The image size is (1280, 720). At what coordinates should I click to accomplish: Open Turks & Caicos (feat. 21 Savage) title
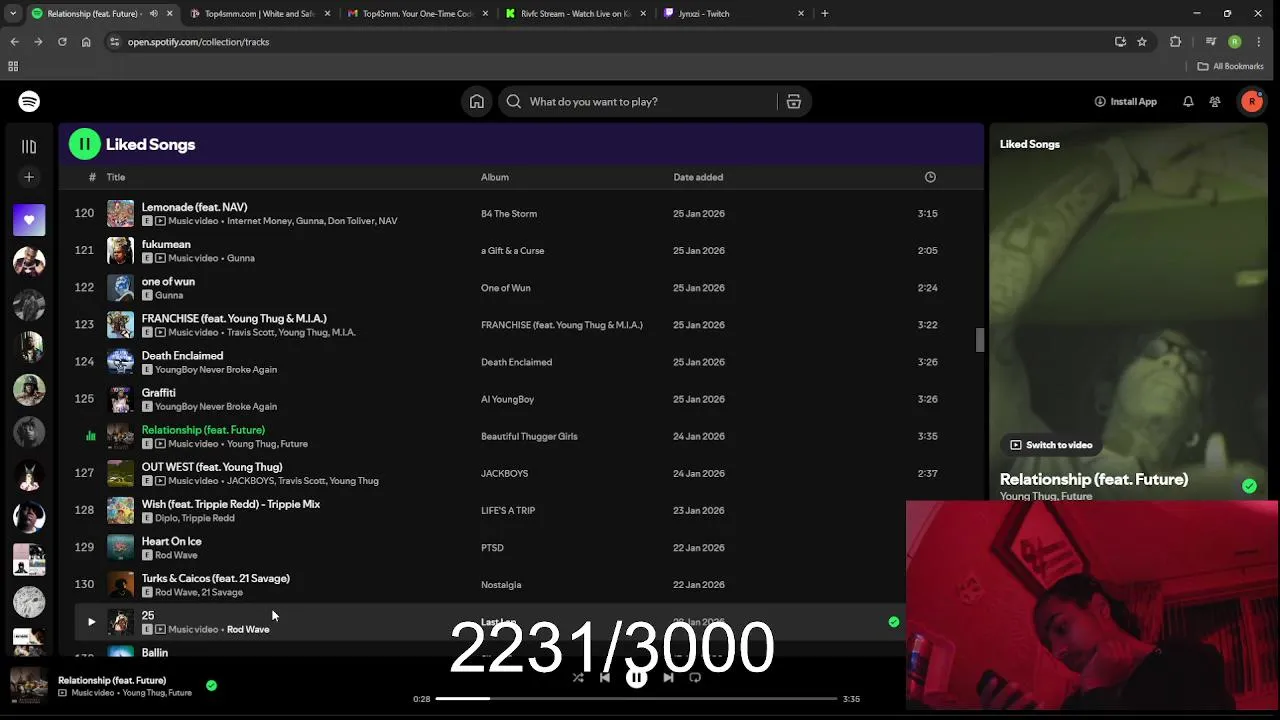click(x=216, y=578)
